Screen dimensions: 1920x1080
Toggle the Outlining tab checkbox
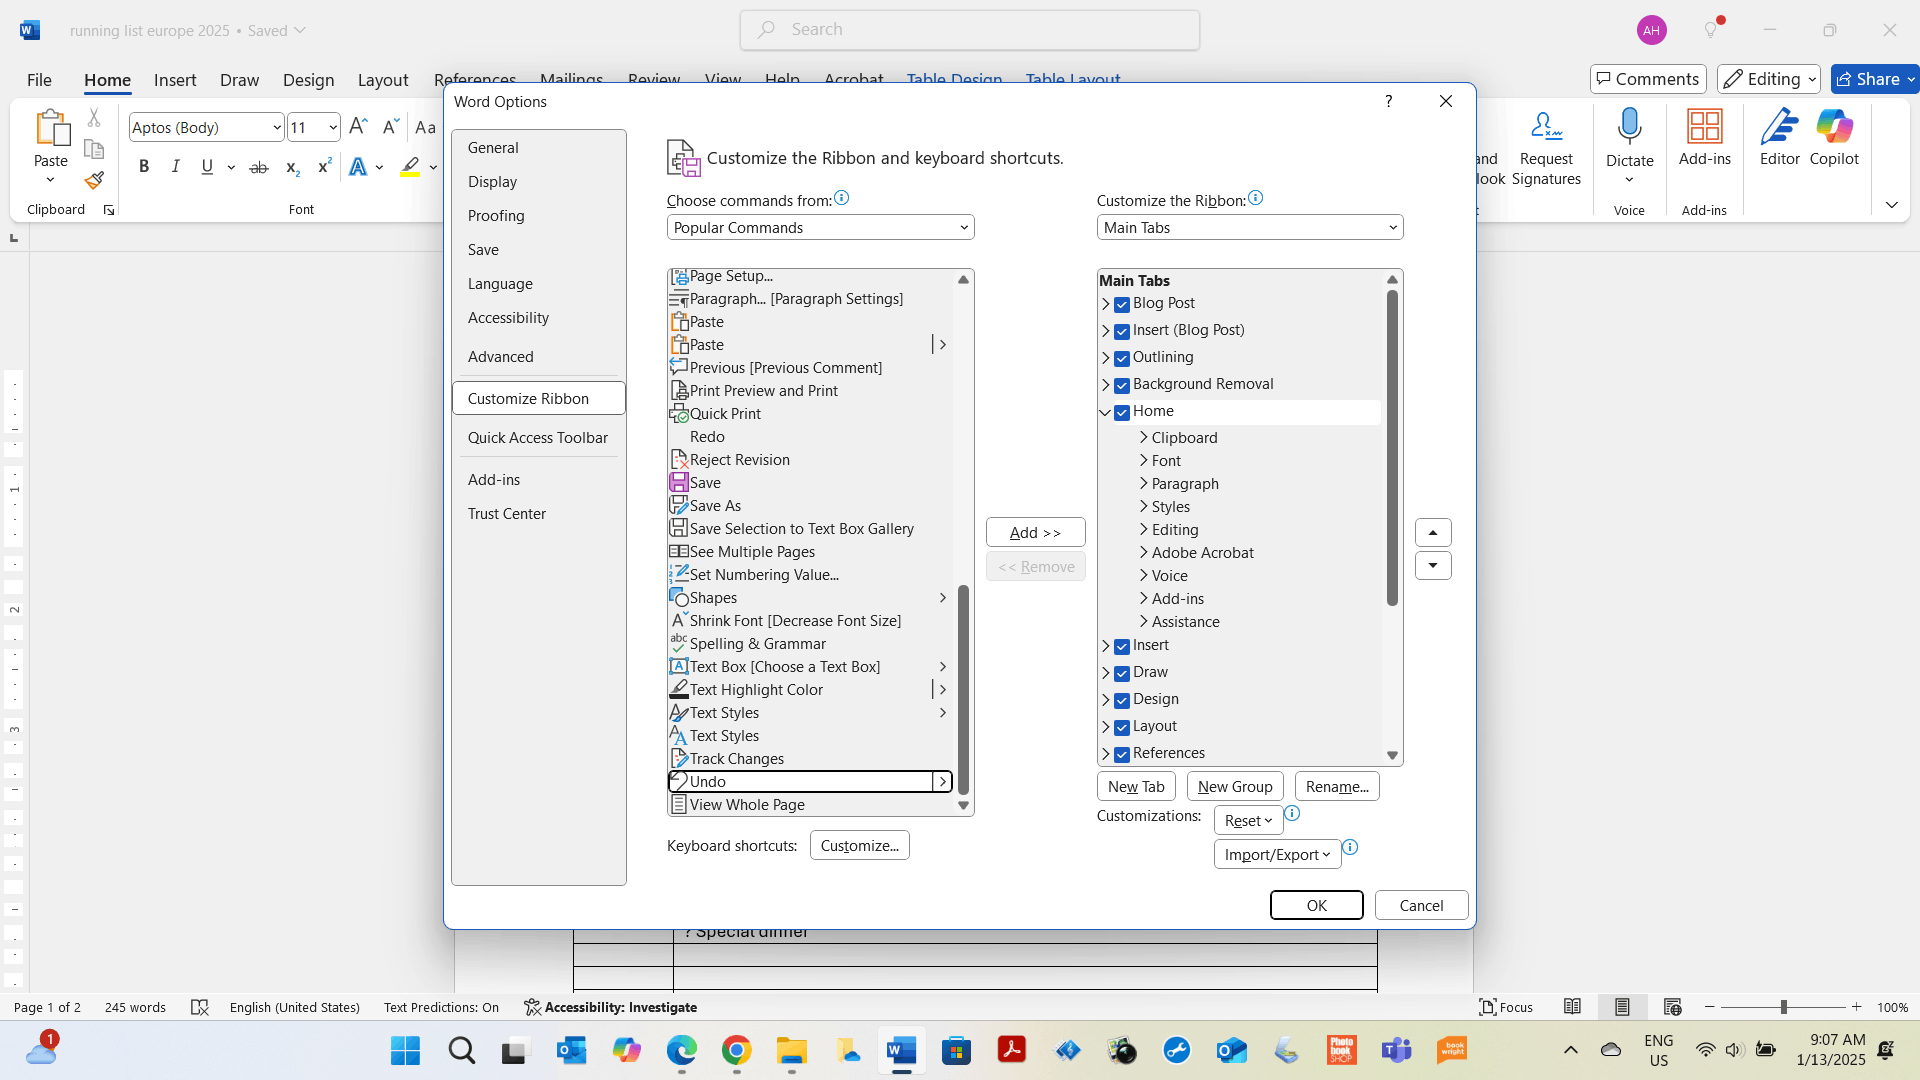[1122, 358]
